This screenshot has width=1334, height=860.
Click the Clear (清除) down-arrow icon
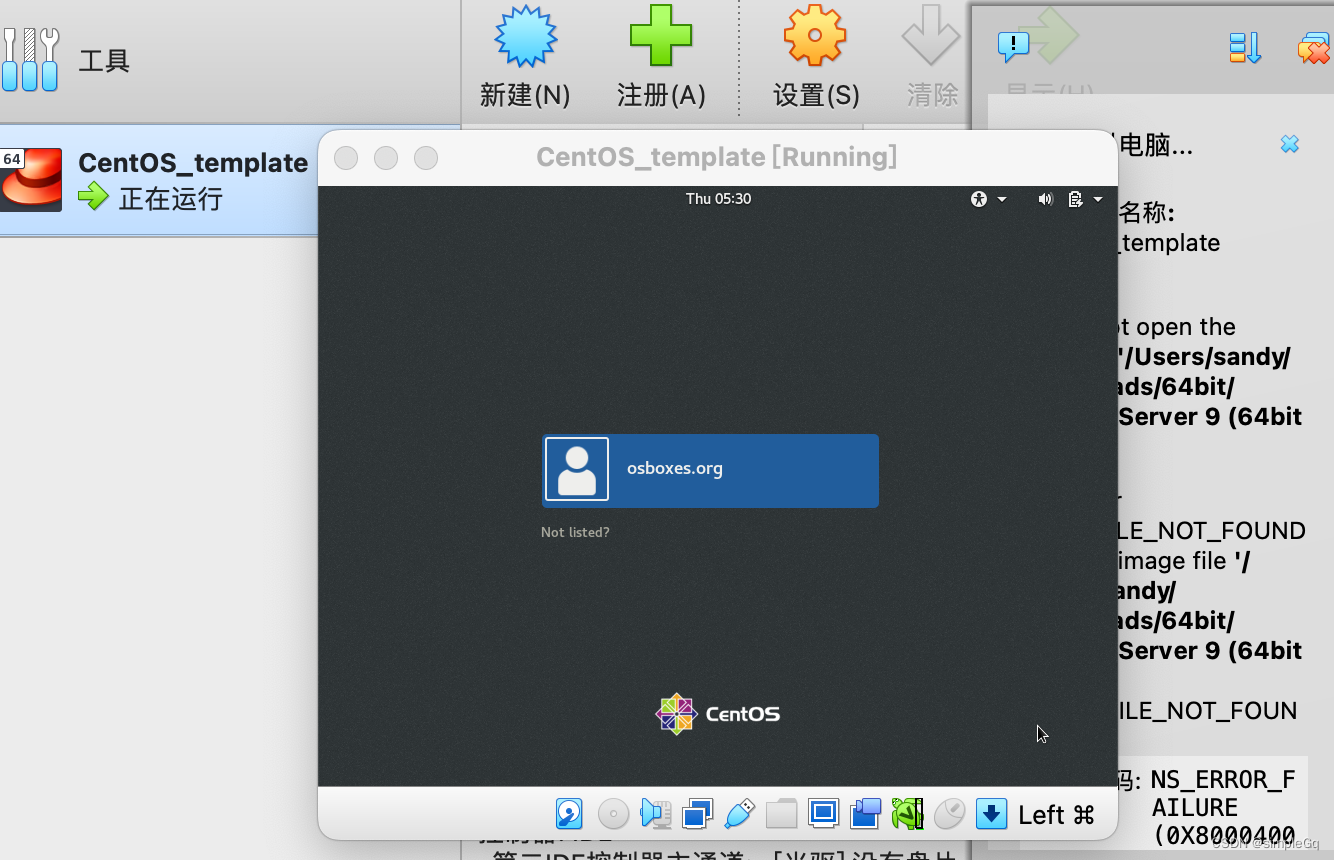(x=931, y=36)
